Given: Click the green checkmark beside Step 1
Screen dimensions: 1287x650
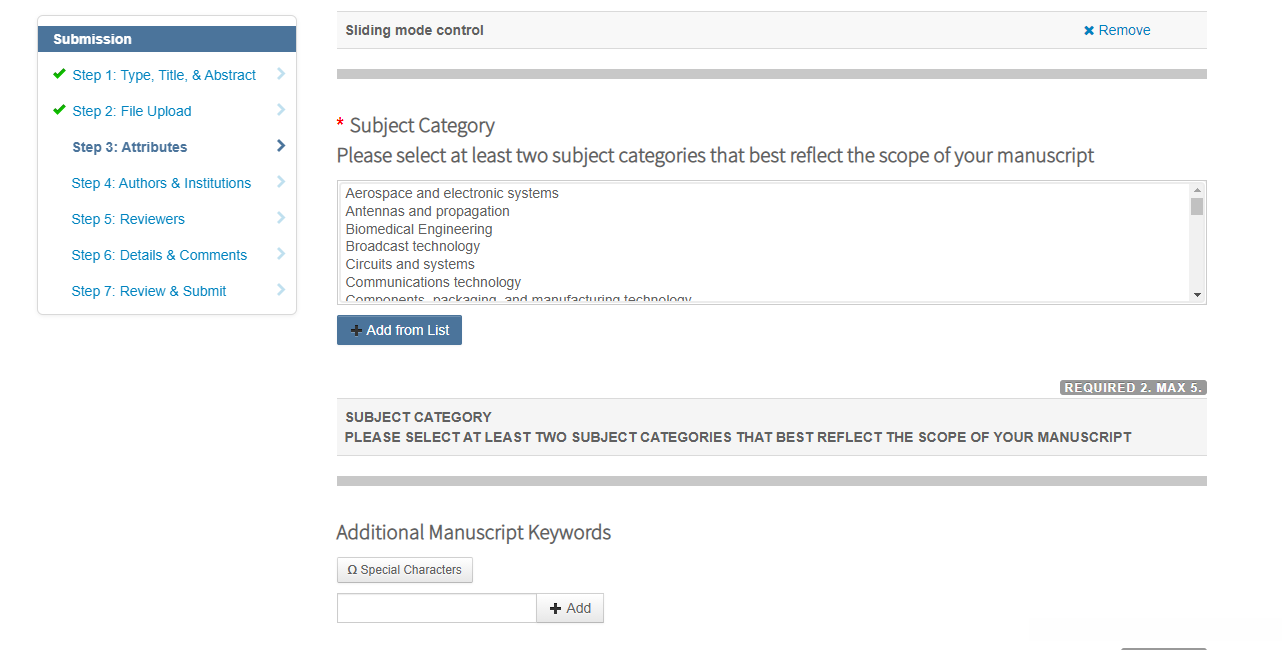Looking at the screenshot, I should (60, 74).
